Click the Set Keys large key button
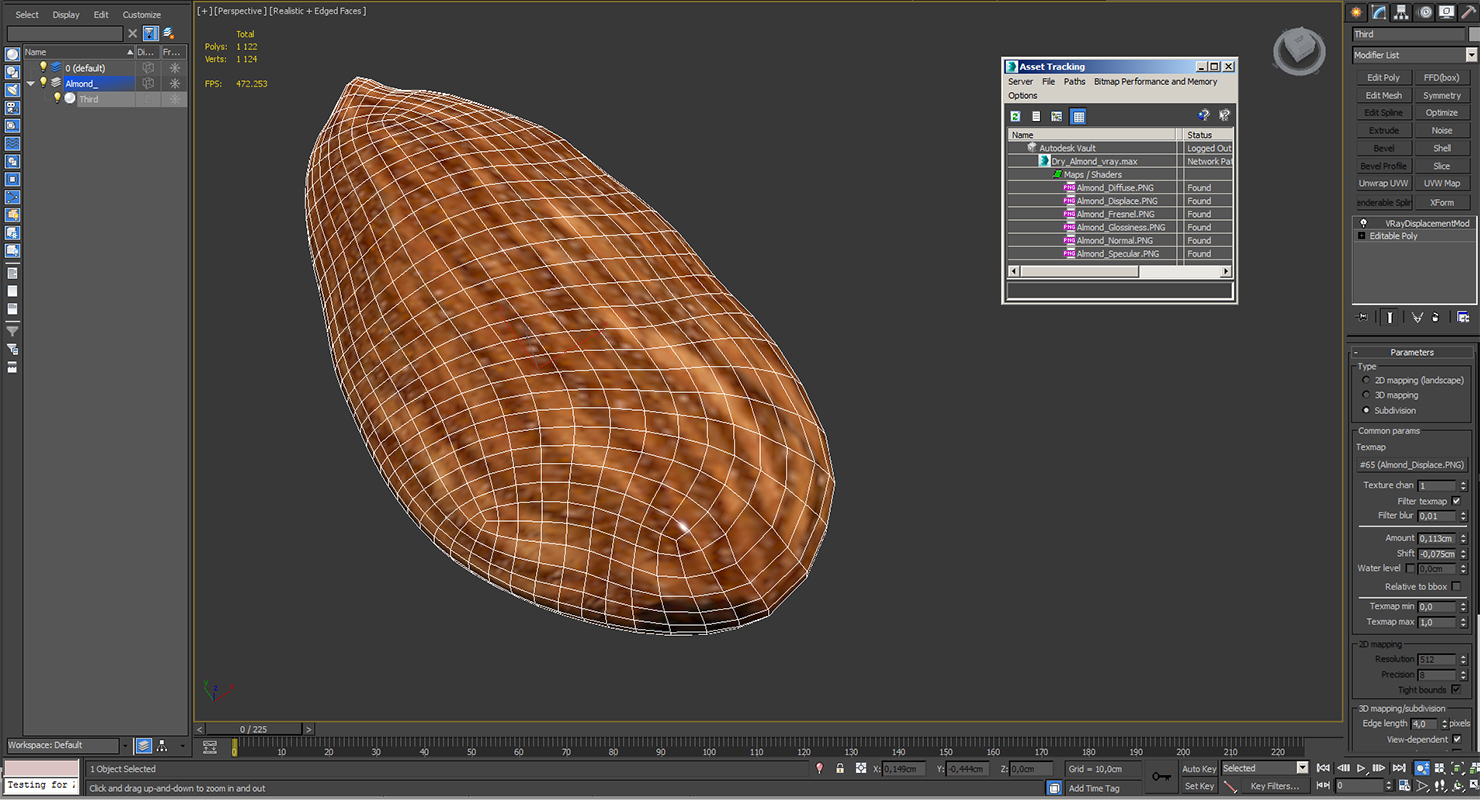1480x800 pixels. 1161,776
